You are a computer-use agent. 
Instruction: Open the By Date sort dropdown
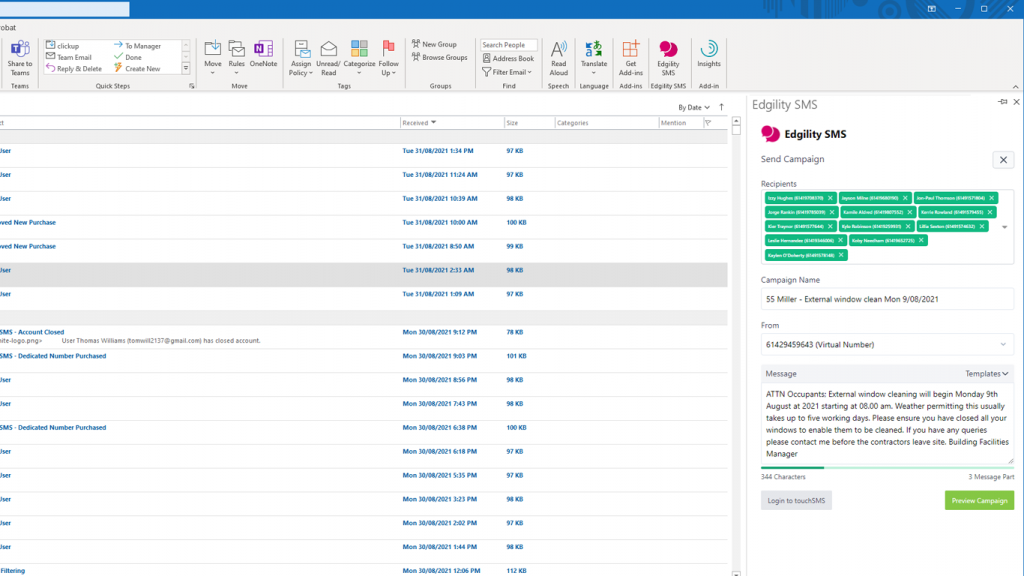(x=694, y=107)
